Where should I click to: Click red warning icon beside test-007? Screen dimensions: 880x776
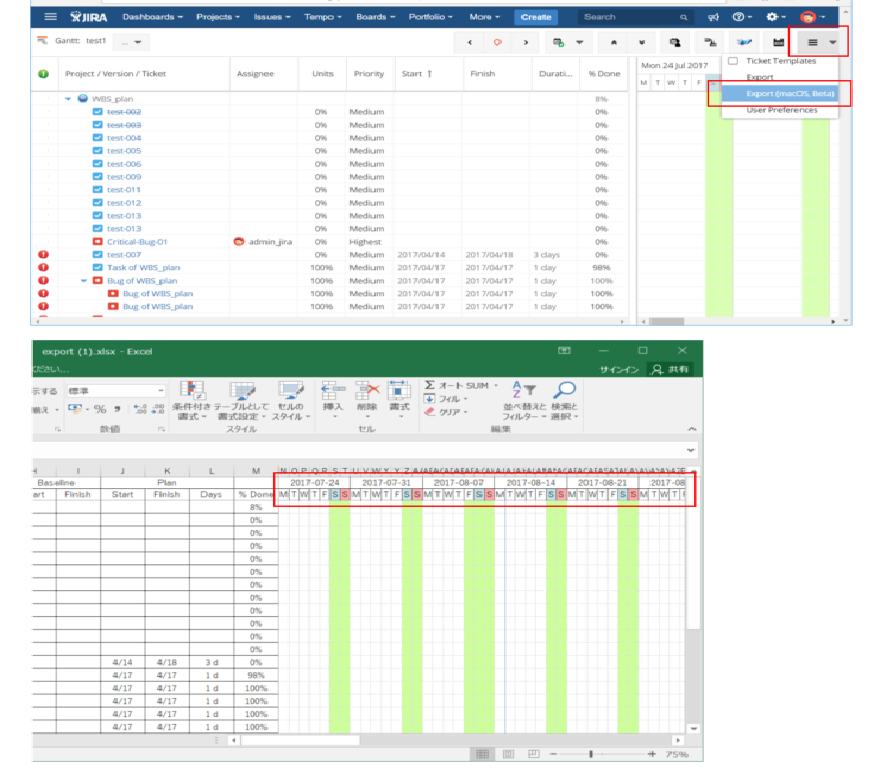43,255
